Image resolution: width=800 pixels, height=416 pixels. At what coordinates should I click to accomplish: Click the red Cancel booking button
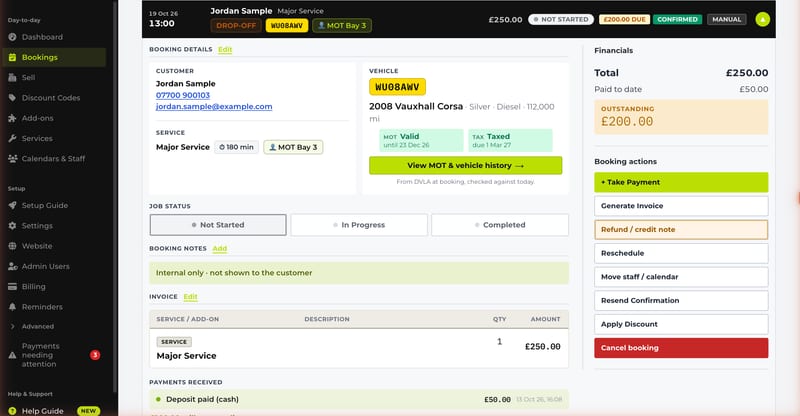pyautogui.click(x=681, y=348)
